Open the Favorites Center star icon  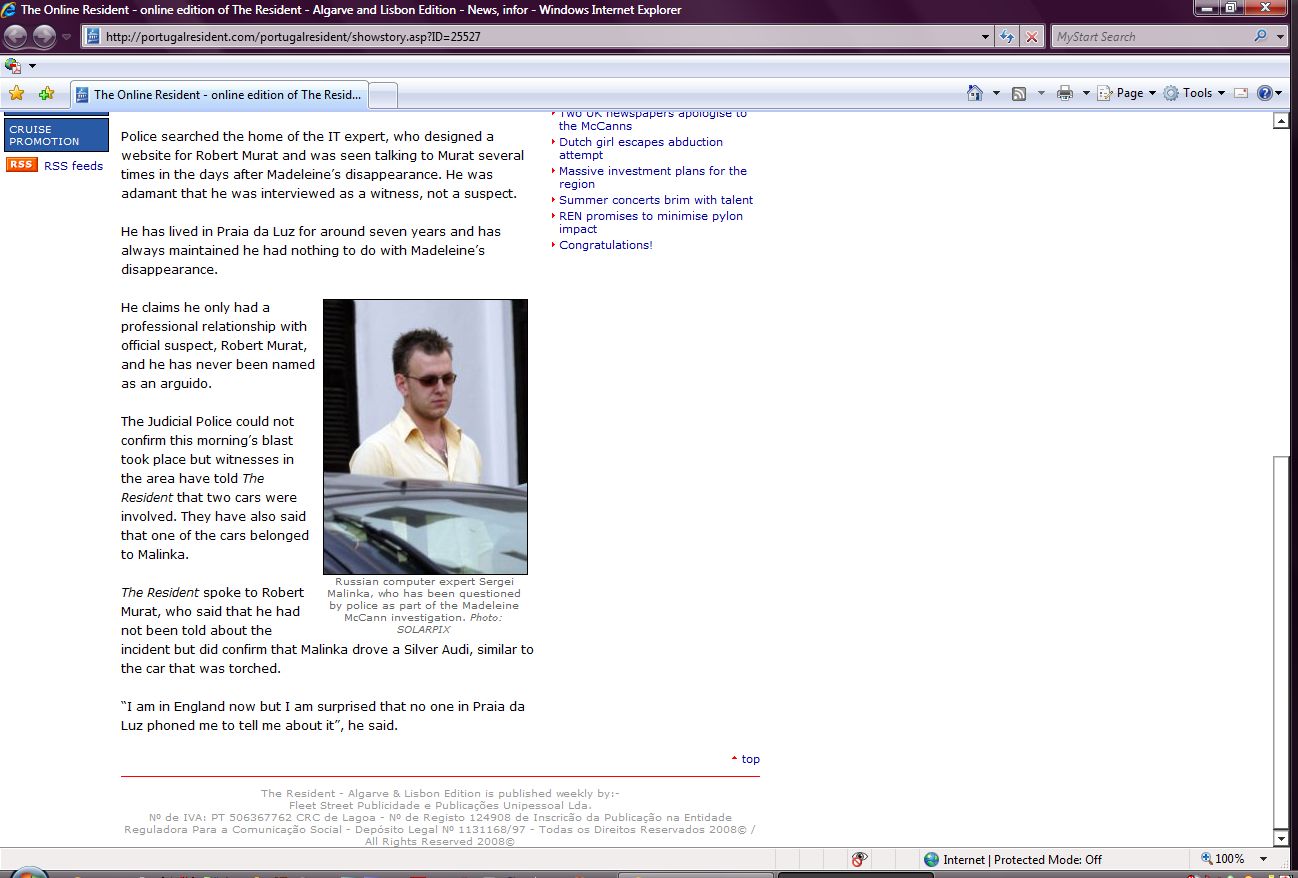point(16,94)
